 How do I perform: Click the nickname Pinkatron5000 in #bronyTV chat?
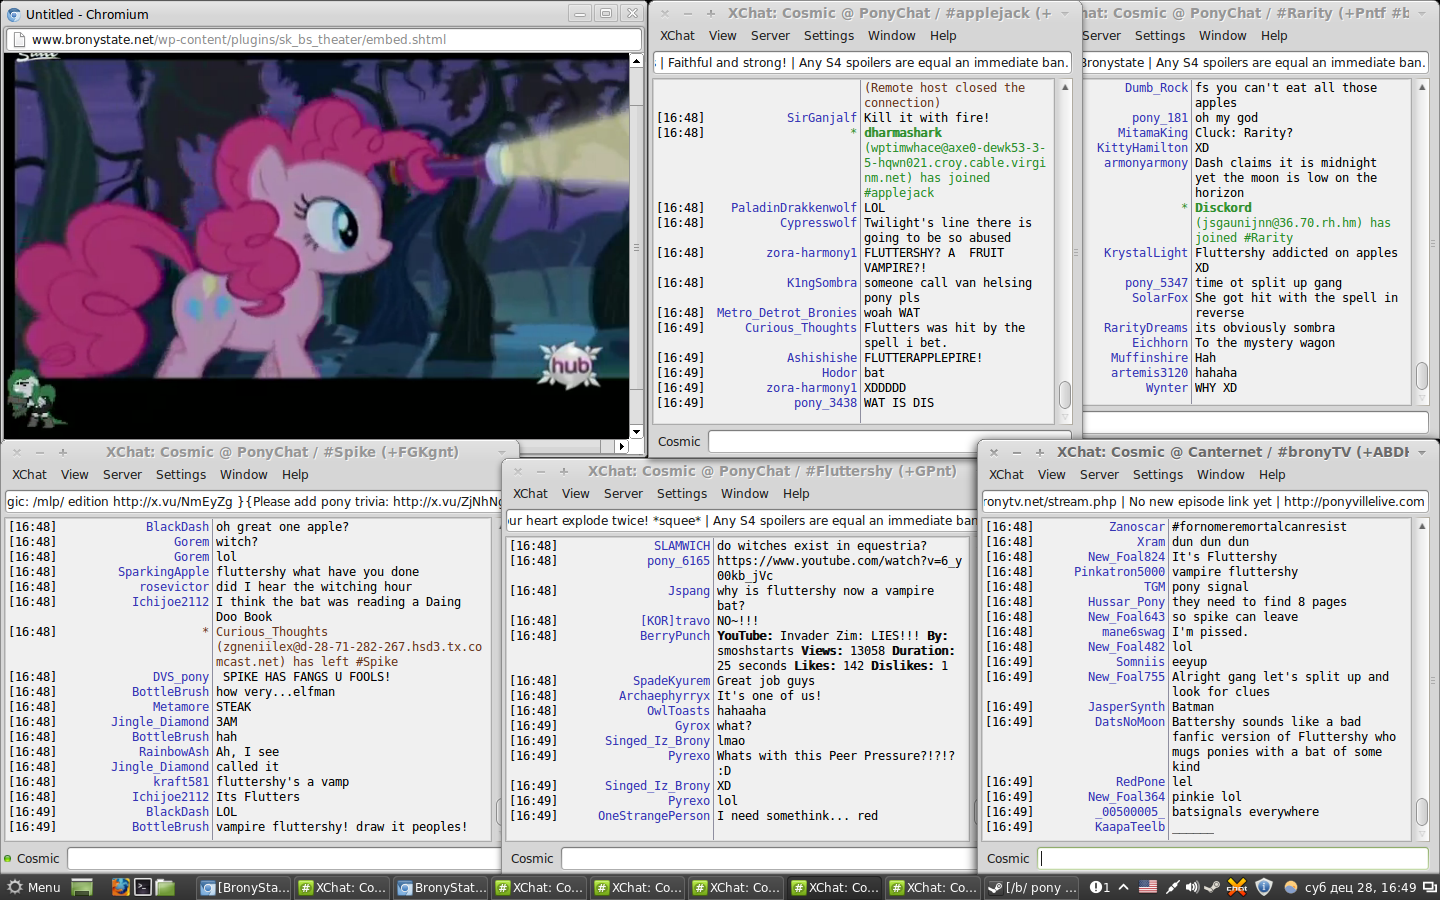point(1120,572)
